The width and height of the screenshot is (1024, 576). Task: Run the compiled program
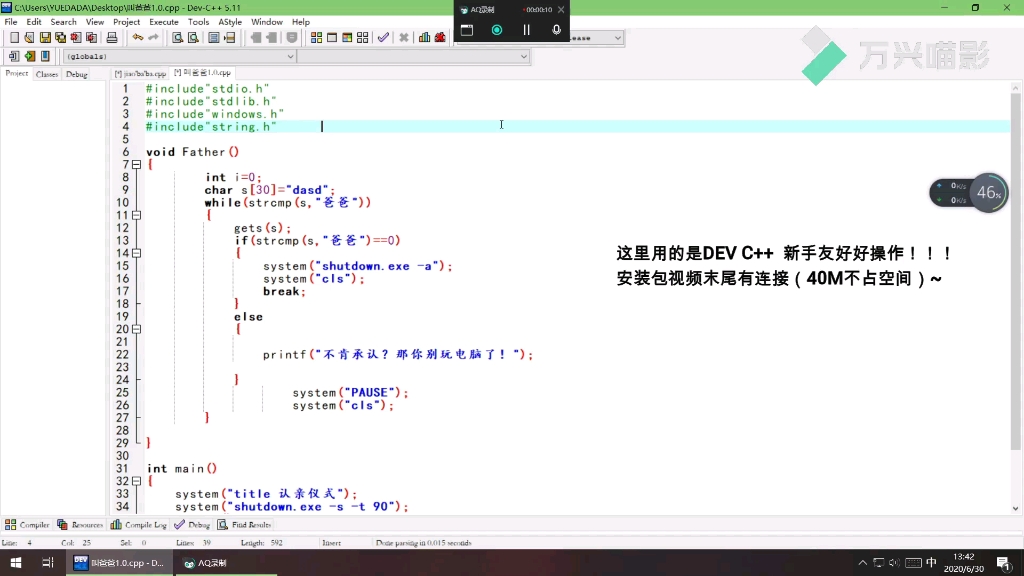pyautogui.click(x=330, y=38)
